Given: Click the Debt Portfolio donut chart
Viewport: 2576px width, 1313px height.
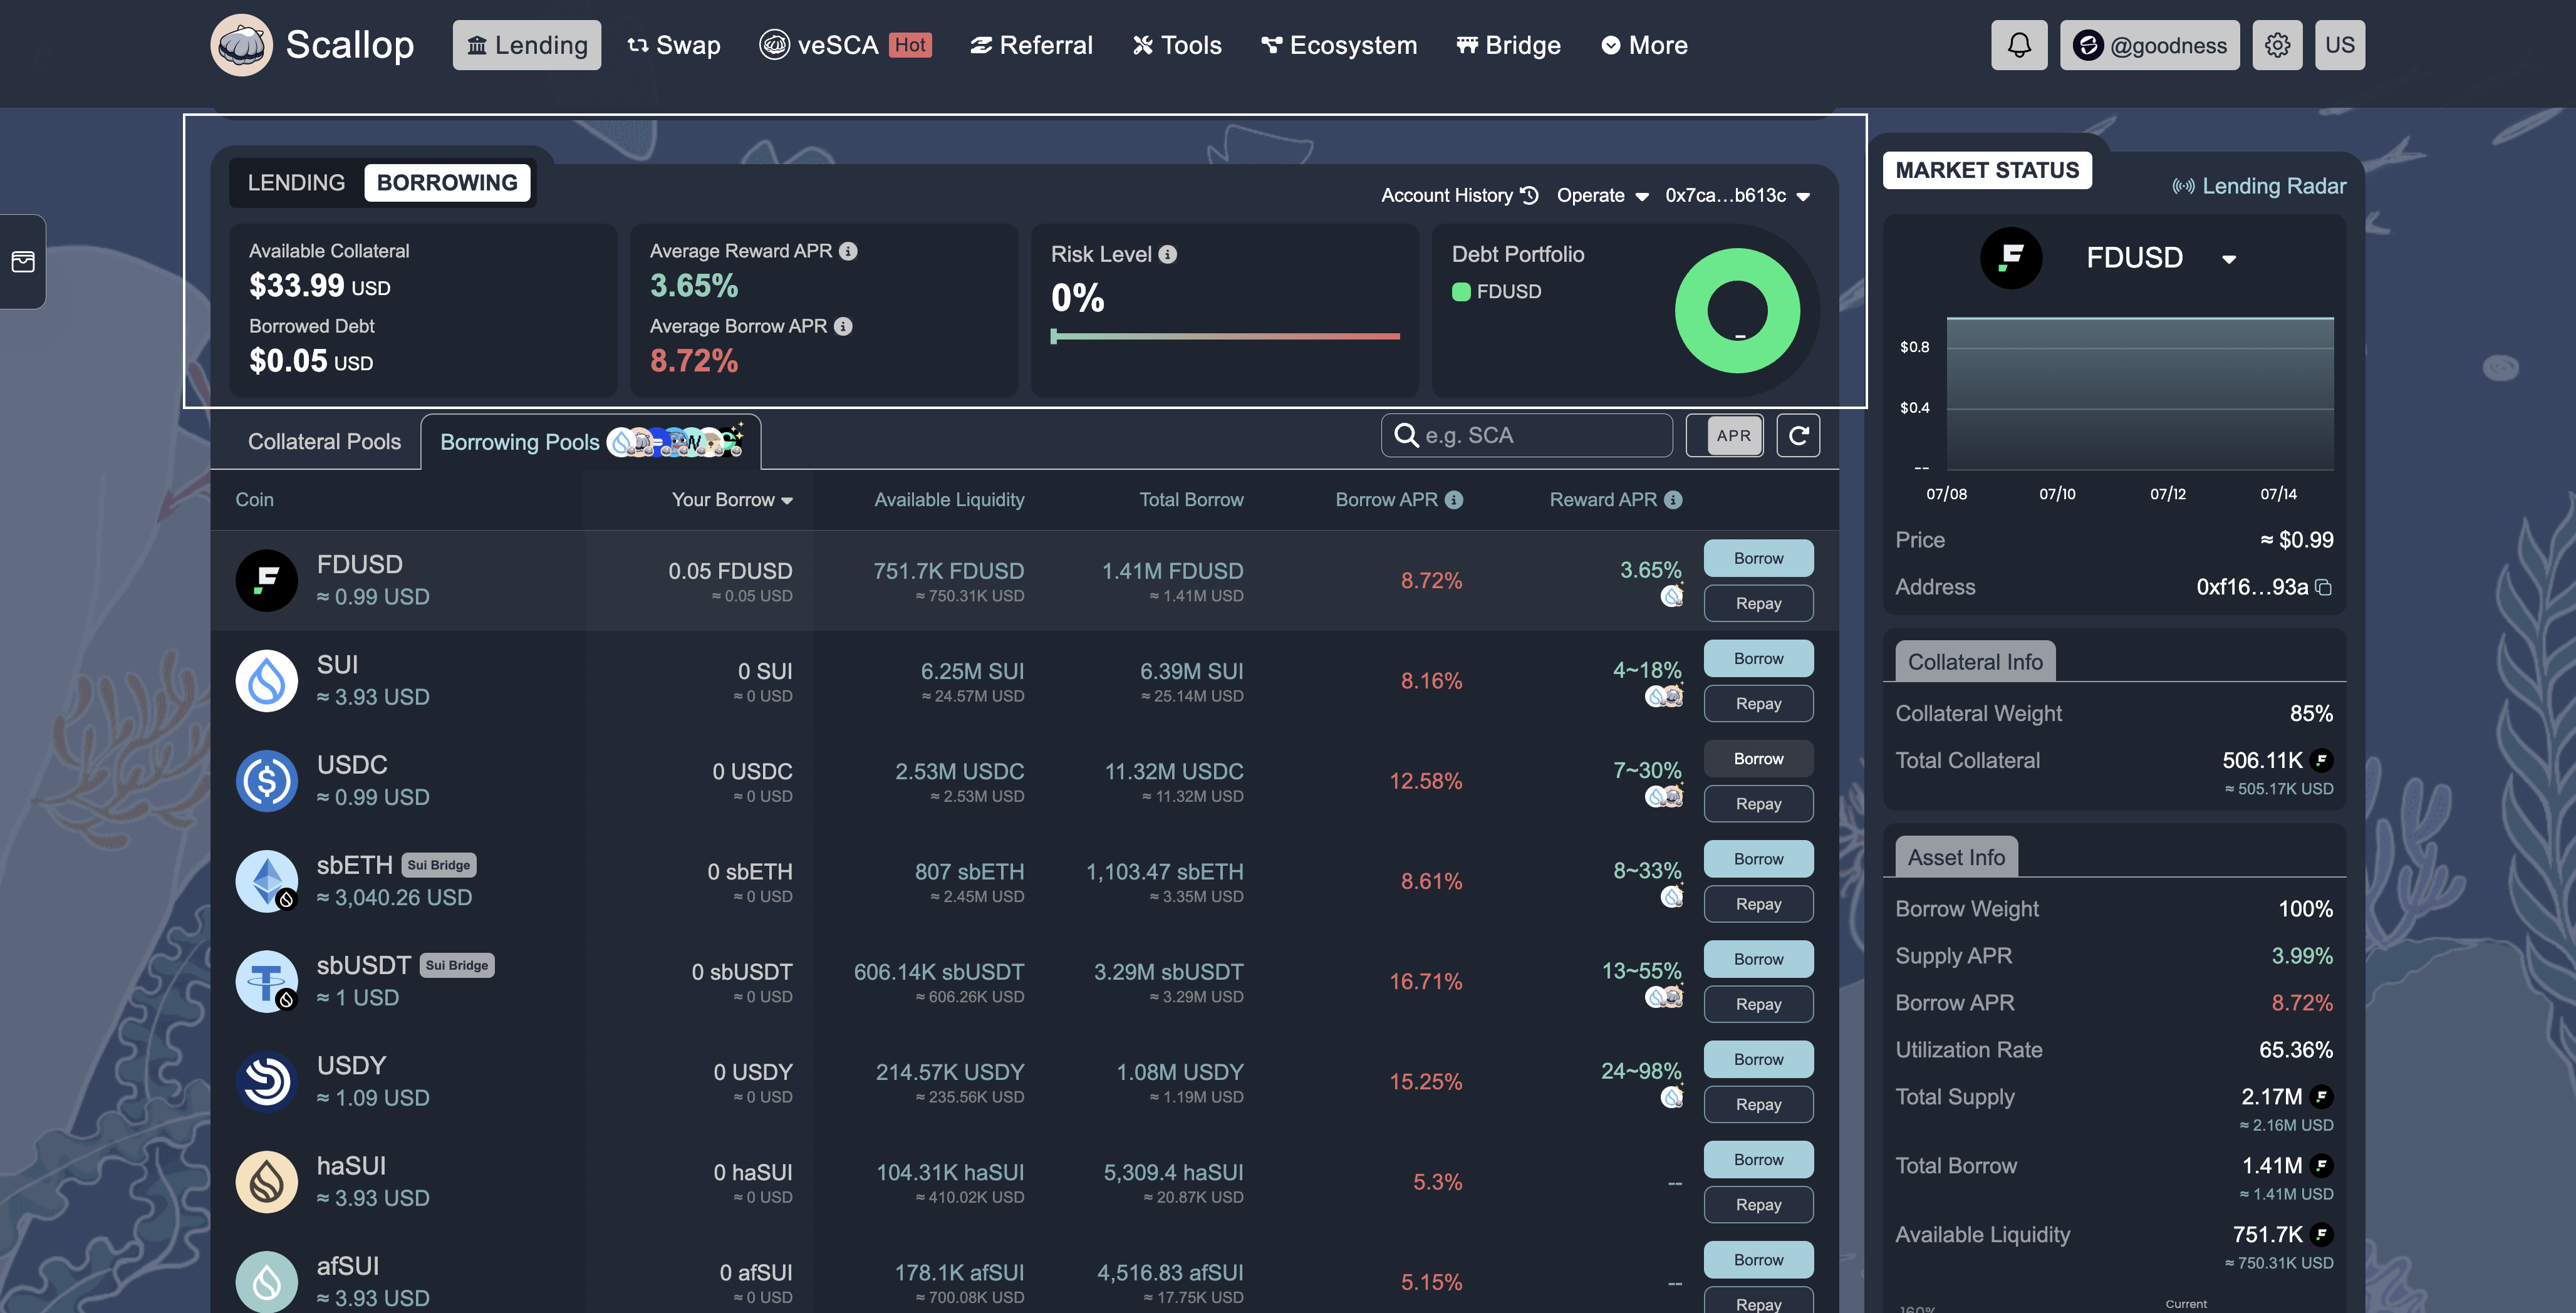Looking at the screenshot, I should click(x=1738, y=311).
